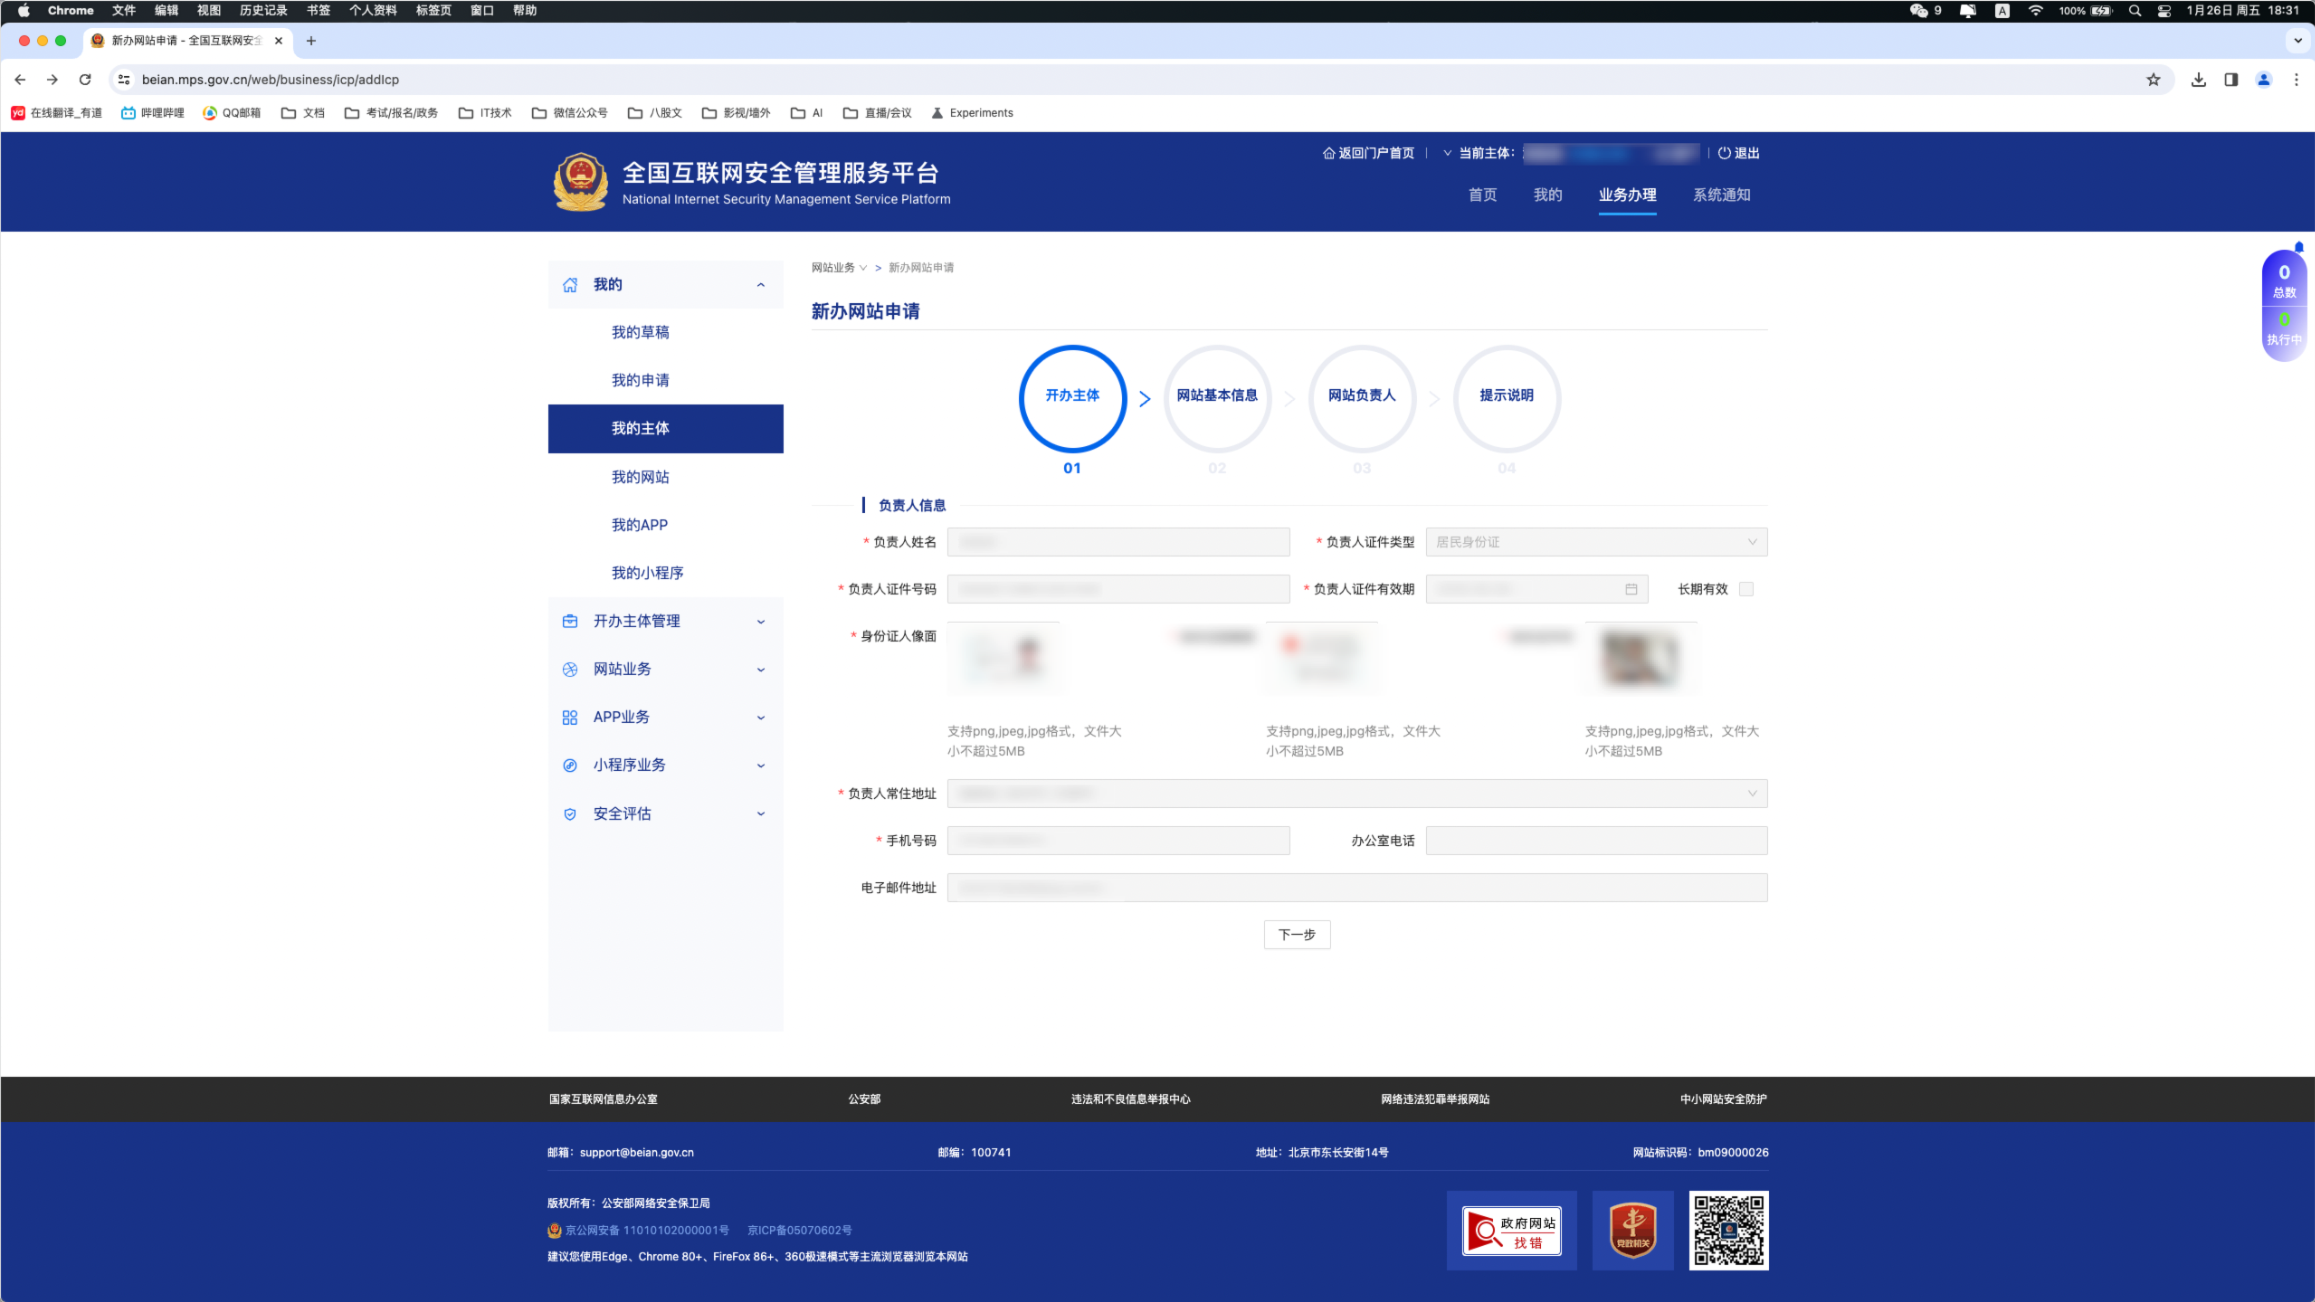This screenshot has height=1302, width=2315.
Task: Click the 手机号码 input field
Action: click(1118, 841)
